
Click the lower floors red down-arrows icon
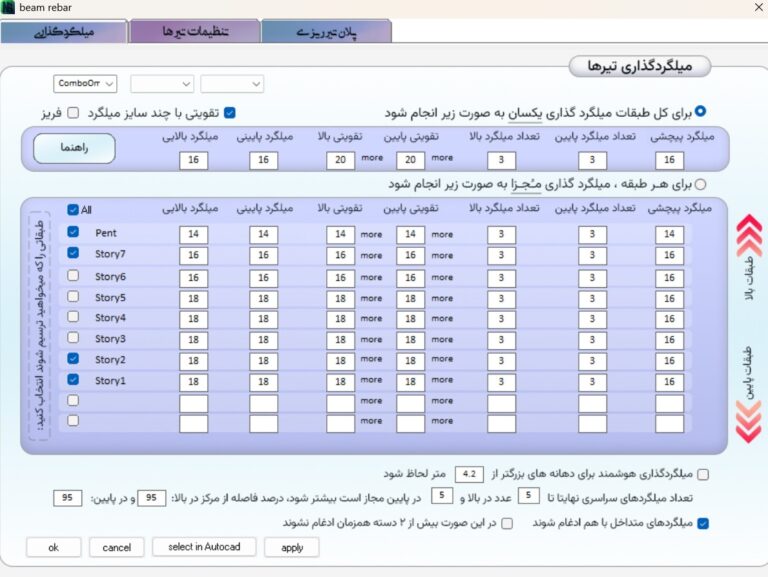pos(749,422)
